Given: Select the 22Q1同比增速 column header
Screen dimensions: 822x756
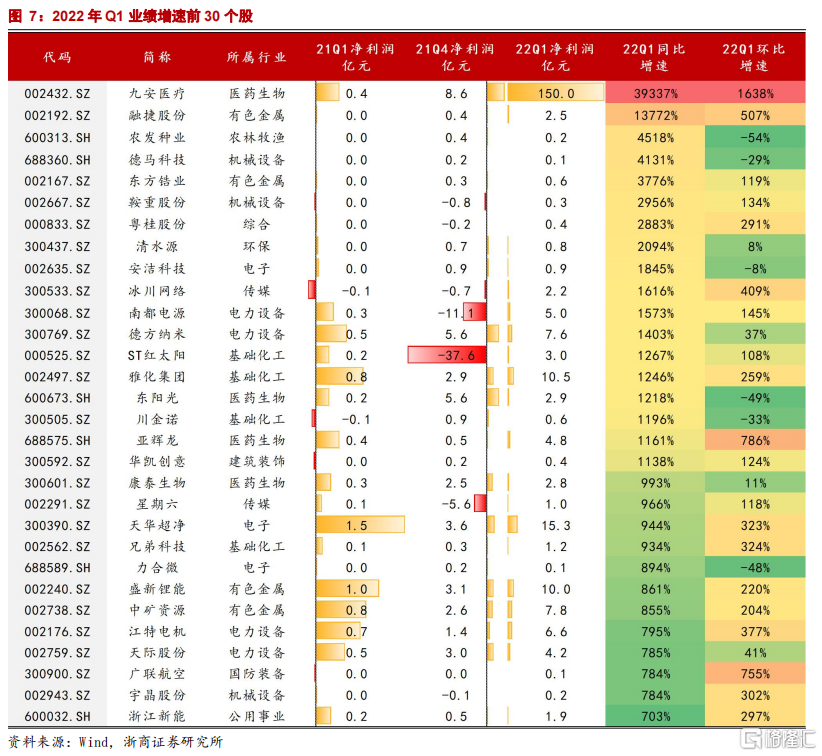Looking at the screenshot, I should pyautogui.click(x=654, y=57).
